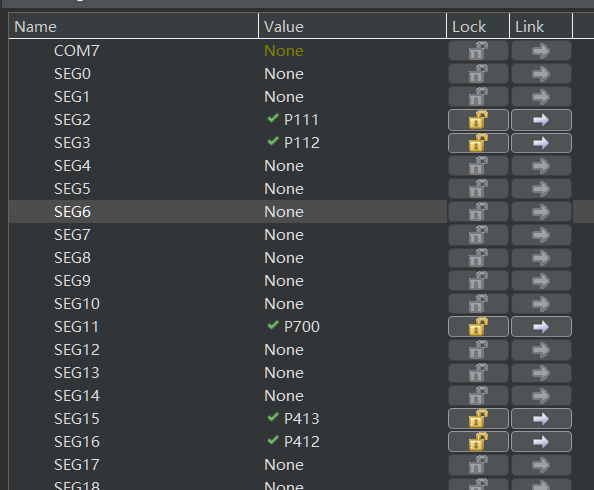The width and height of the screenshot is (594, 490).
Task: Follow the link arrow for SEG3
Action: point(541,143)
